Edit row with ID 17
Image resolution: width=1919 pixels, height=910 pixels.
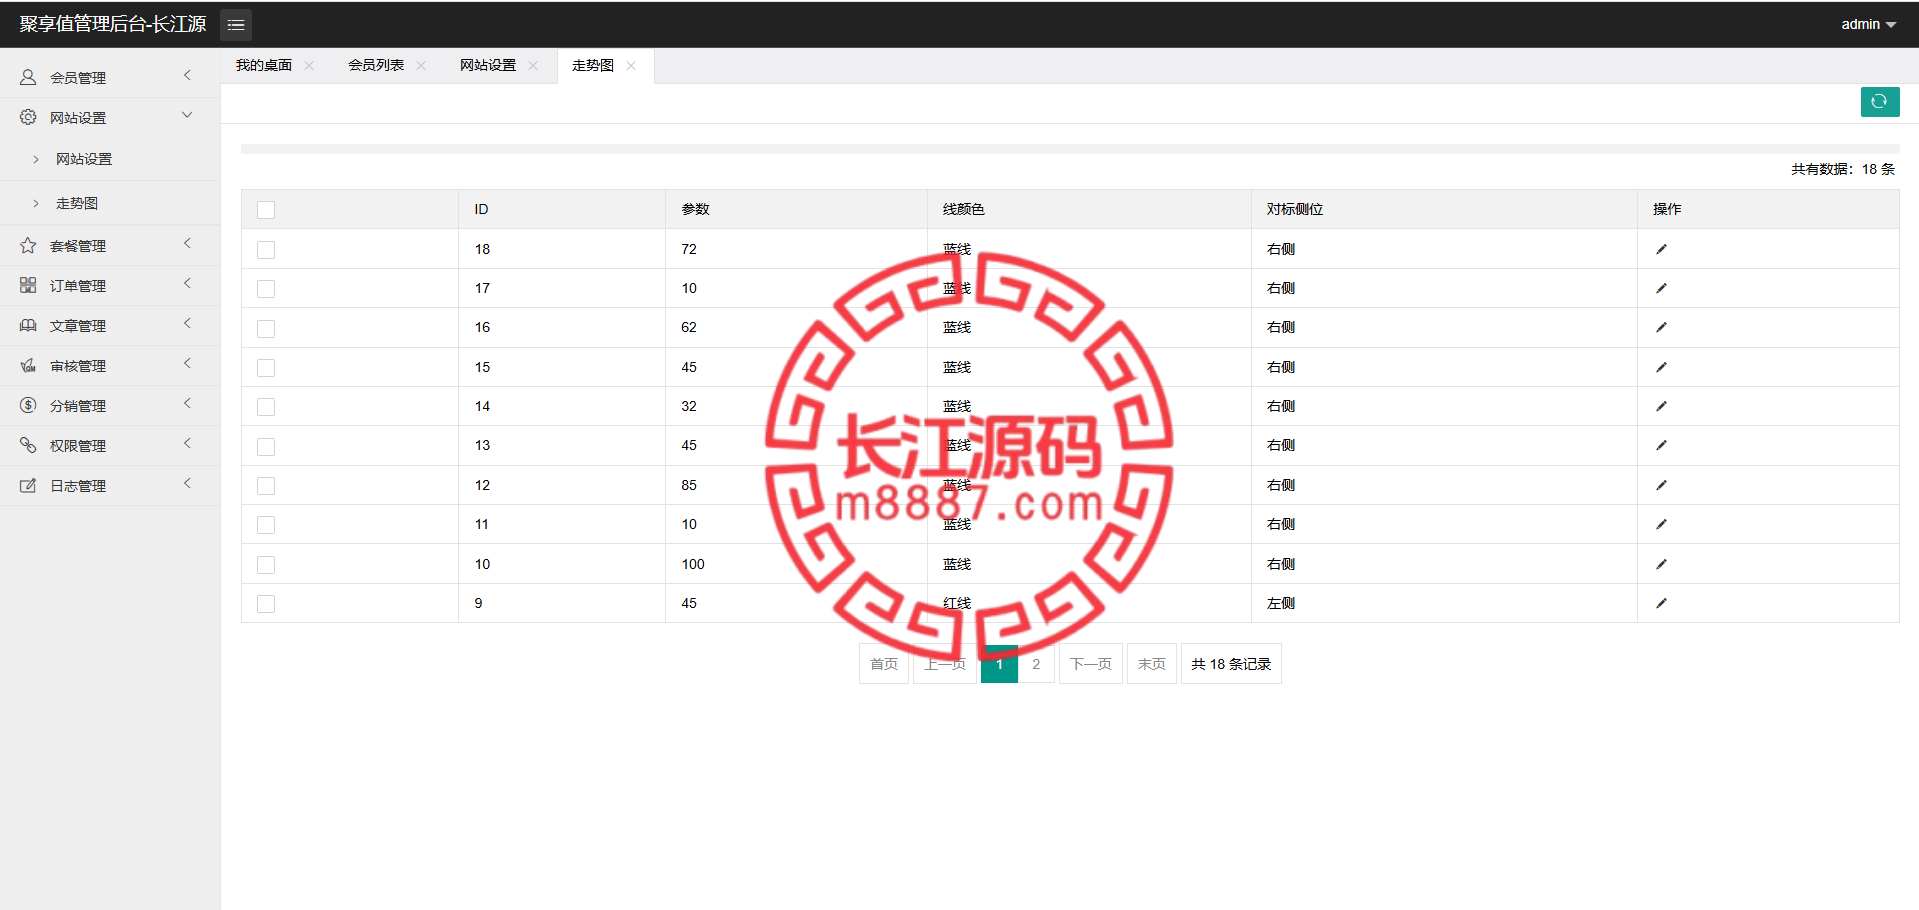click(1661, 288)
